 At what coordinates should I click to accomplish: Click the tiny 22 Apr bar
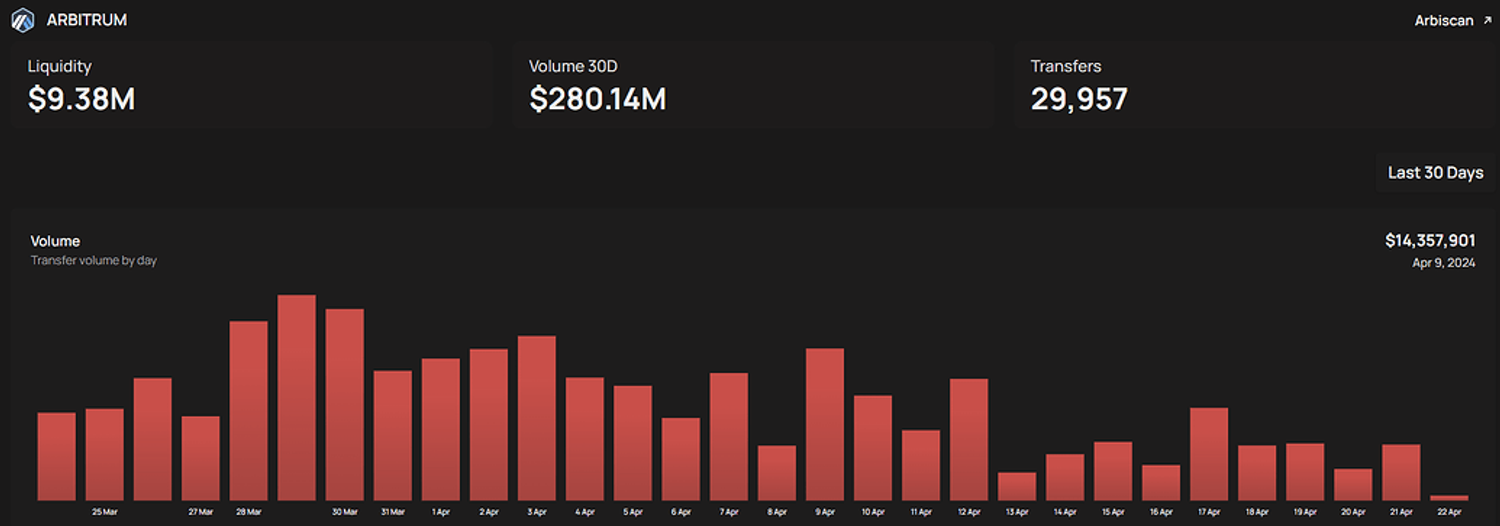point(1449,497)
